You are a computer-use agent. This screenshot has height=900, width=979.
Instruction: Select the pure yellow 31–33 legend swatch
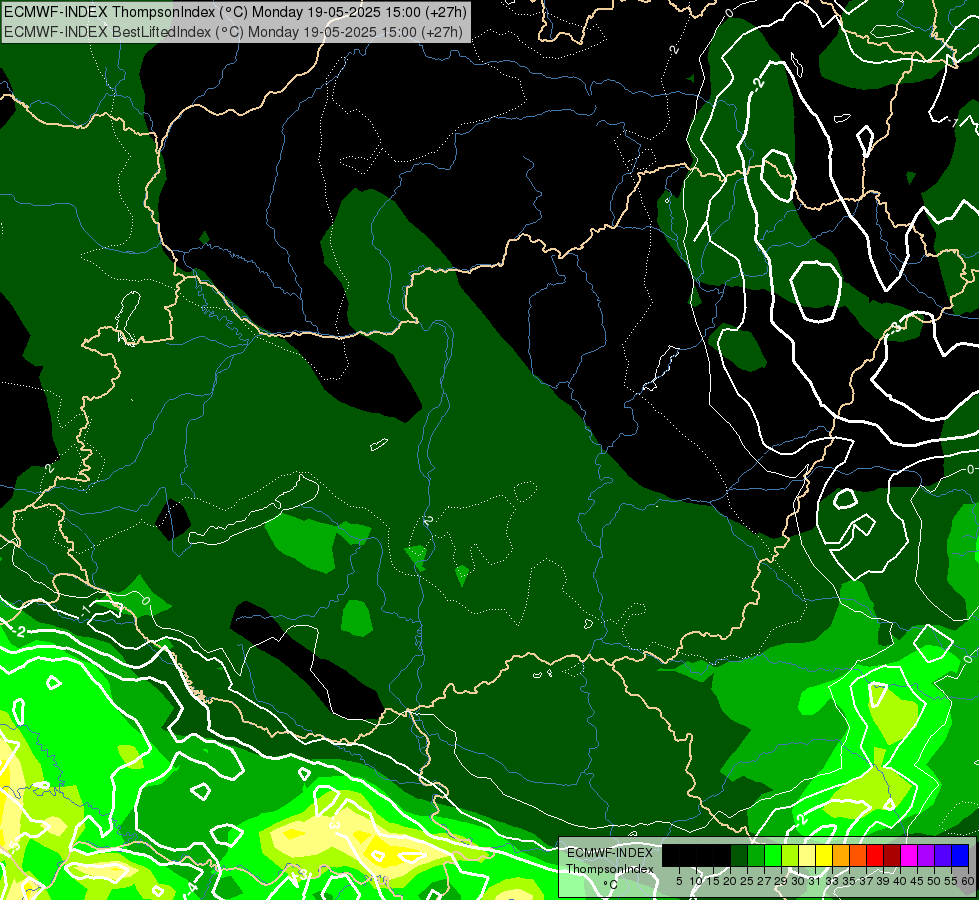tap(824, 855)
